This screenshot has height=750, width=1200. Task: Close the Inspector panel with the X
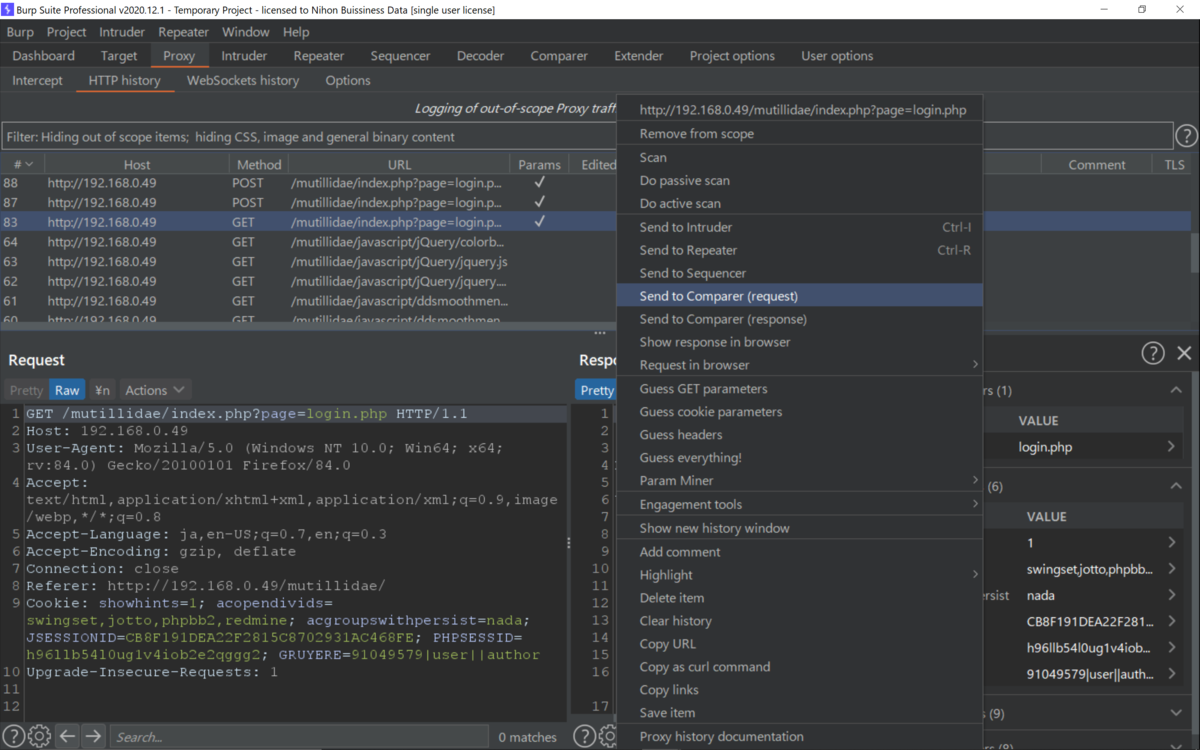click(x=1184, y=352)
